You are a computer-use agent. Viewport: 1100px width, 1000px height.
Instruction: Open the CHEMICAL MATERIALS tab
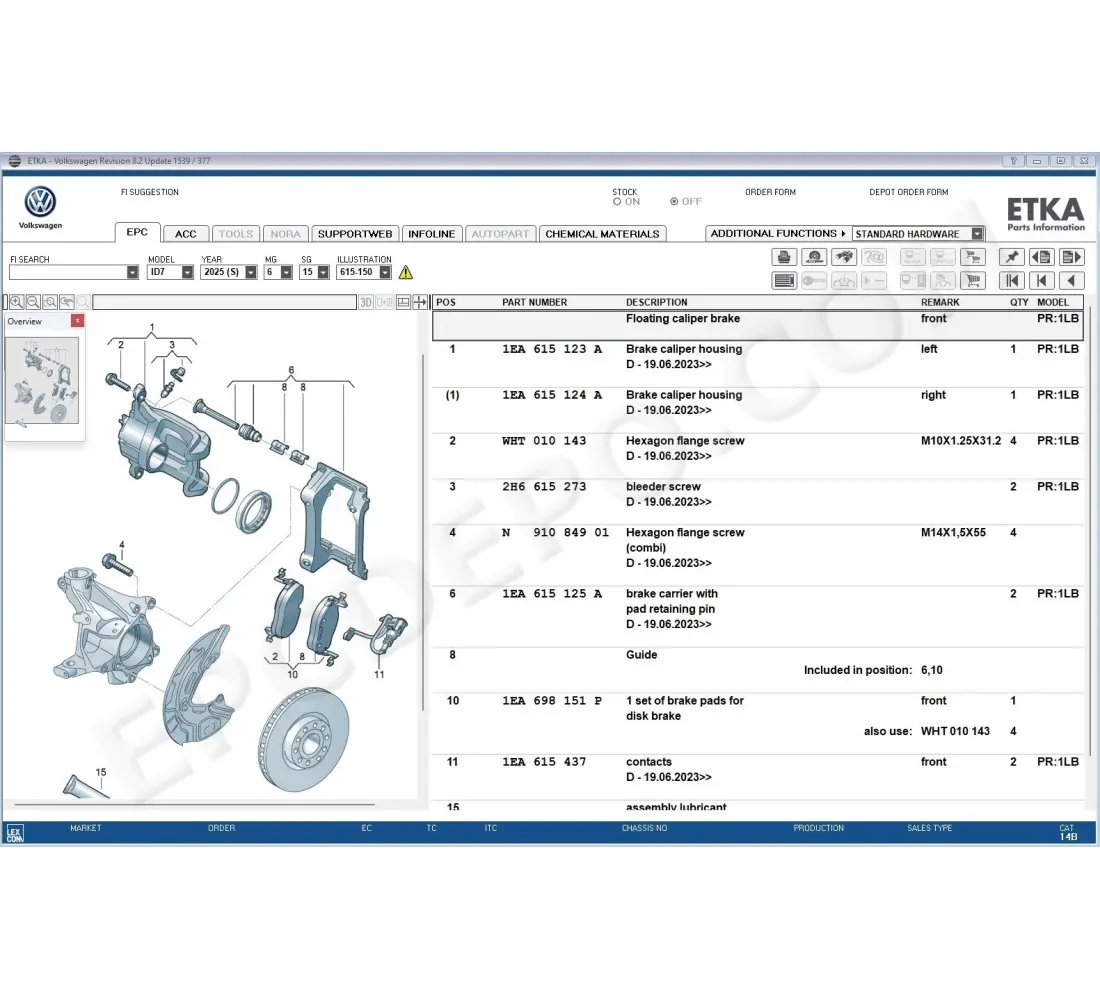tap(603, 234)
